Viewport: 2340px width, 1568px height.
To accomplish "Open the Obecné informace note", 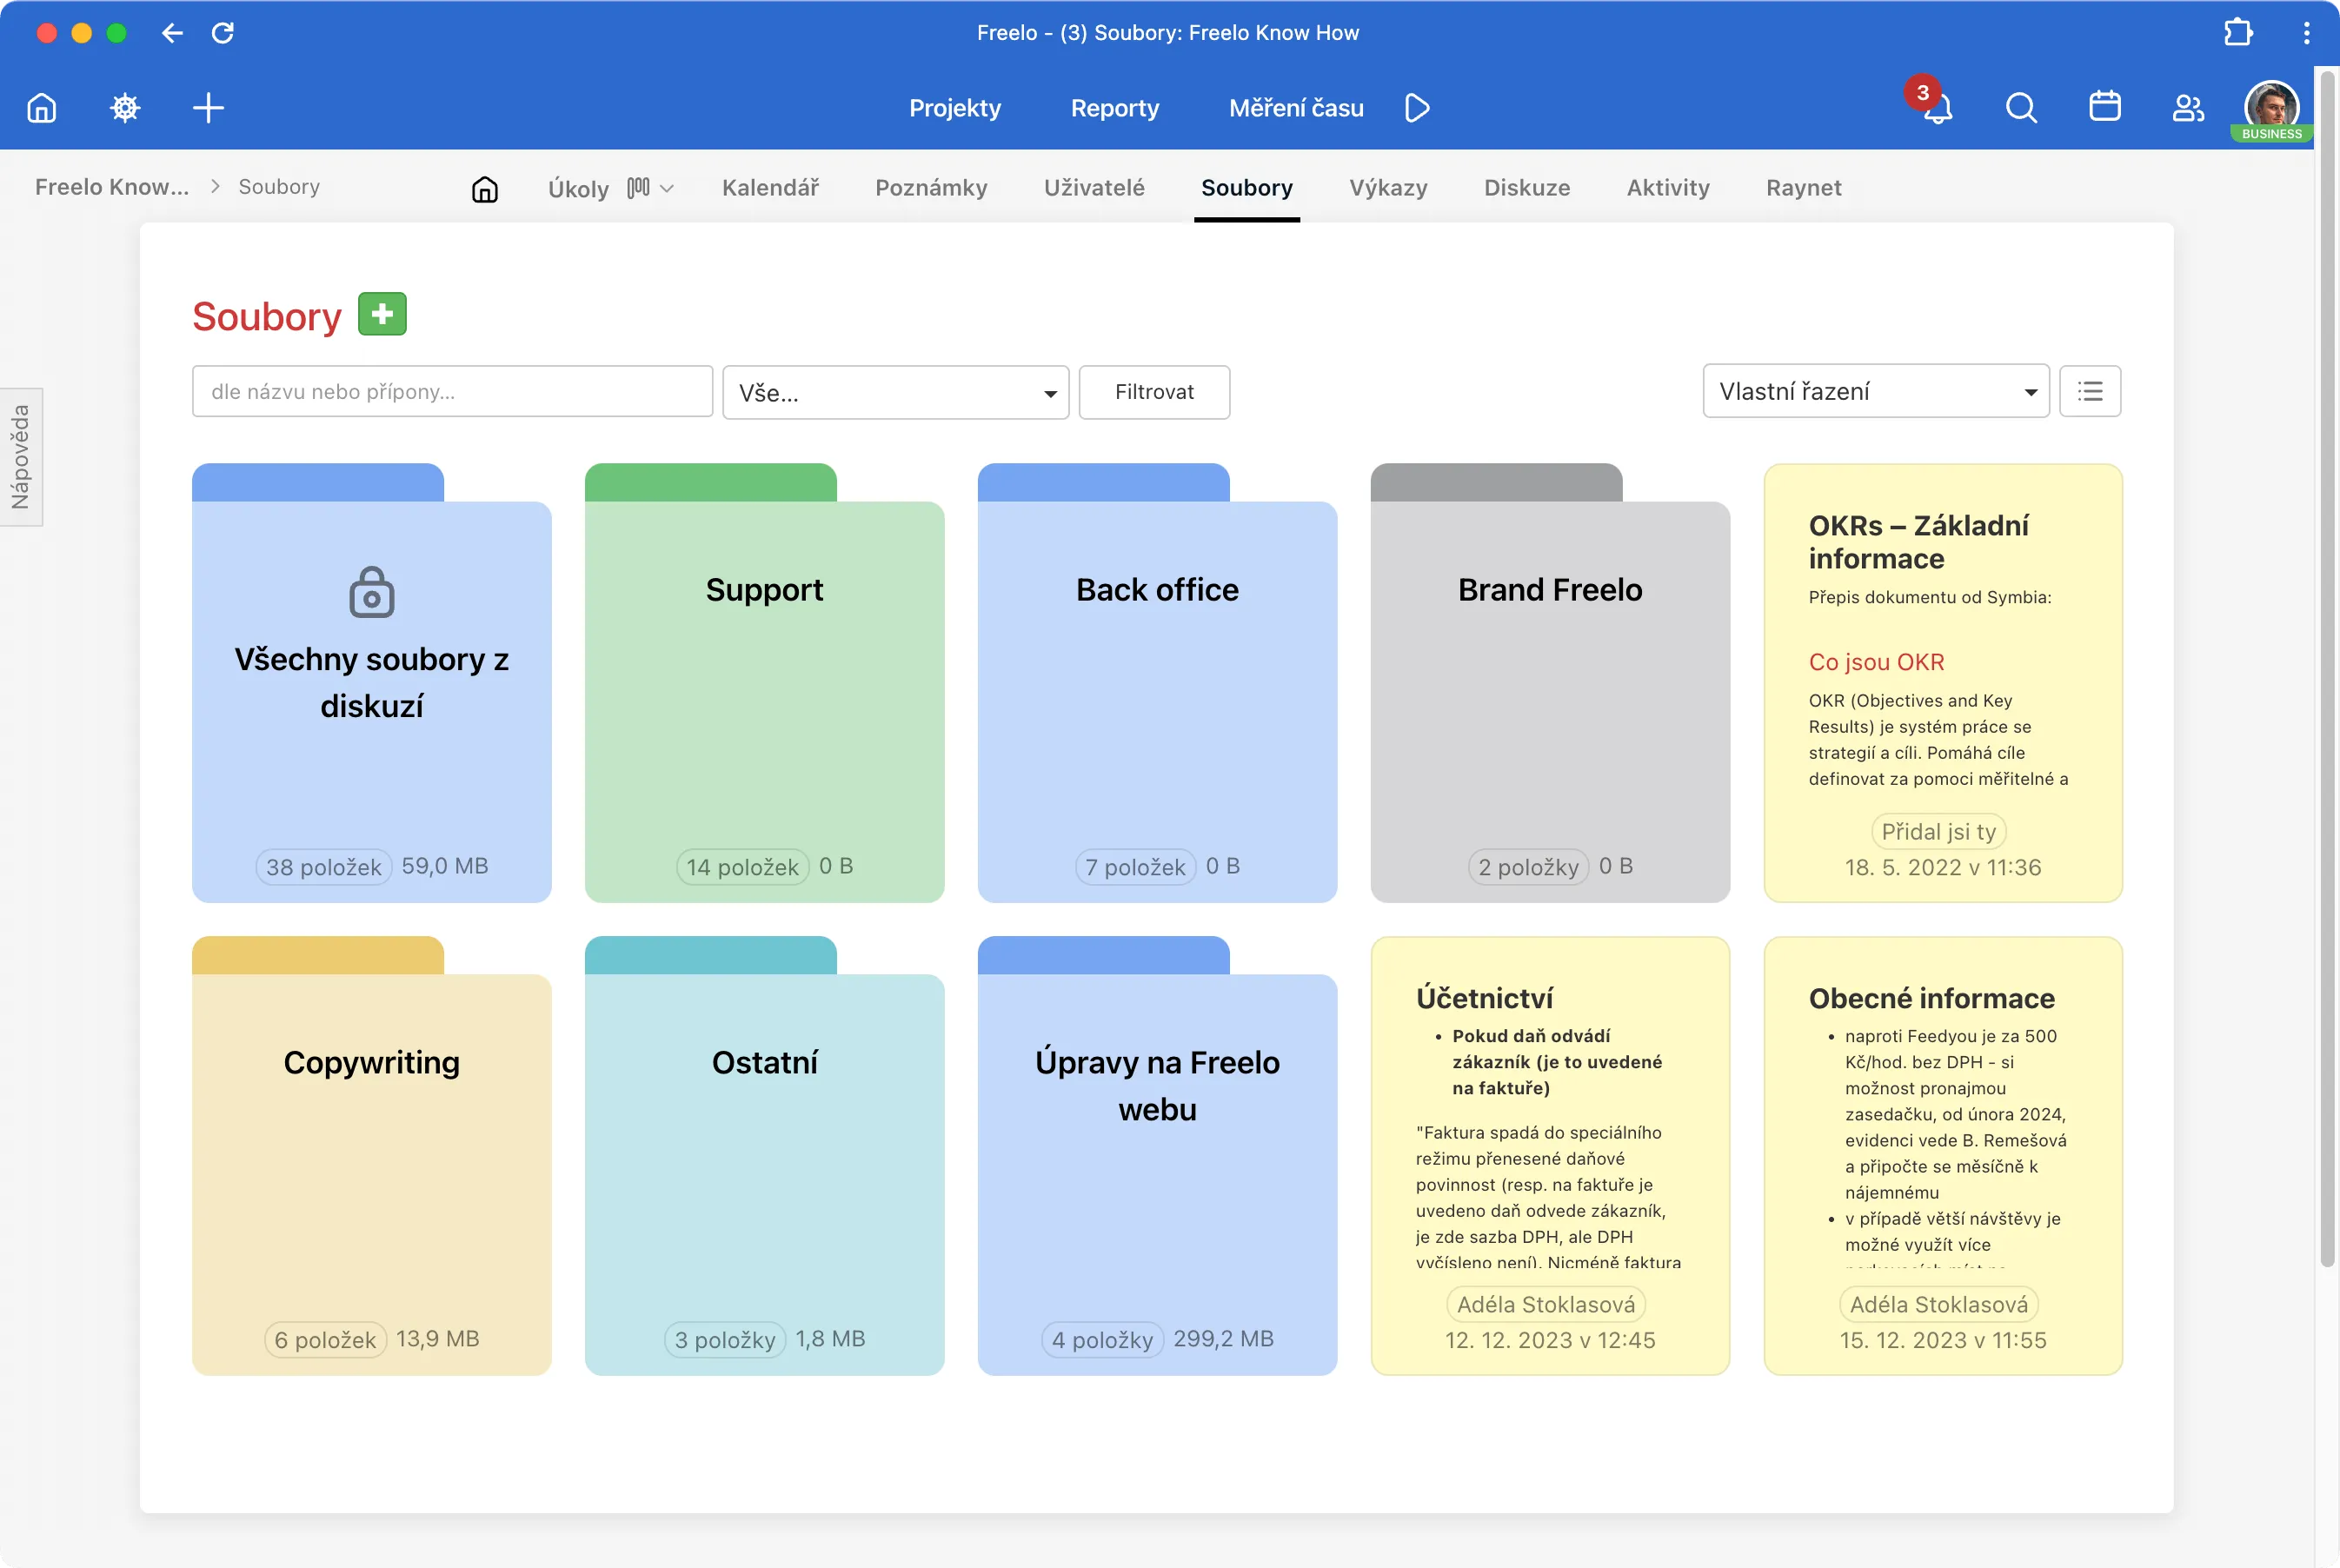I will pos(1943,1156).
